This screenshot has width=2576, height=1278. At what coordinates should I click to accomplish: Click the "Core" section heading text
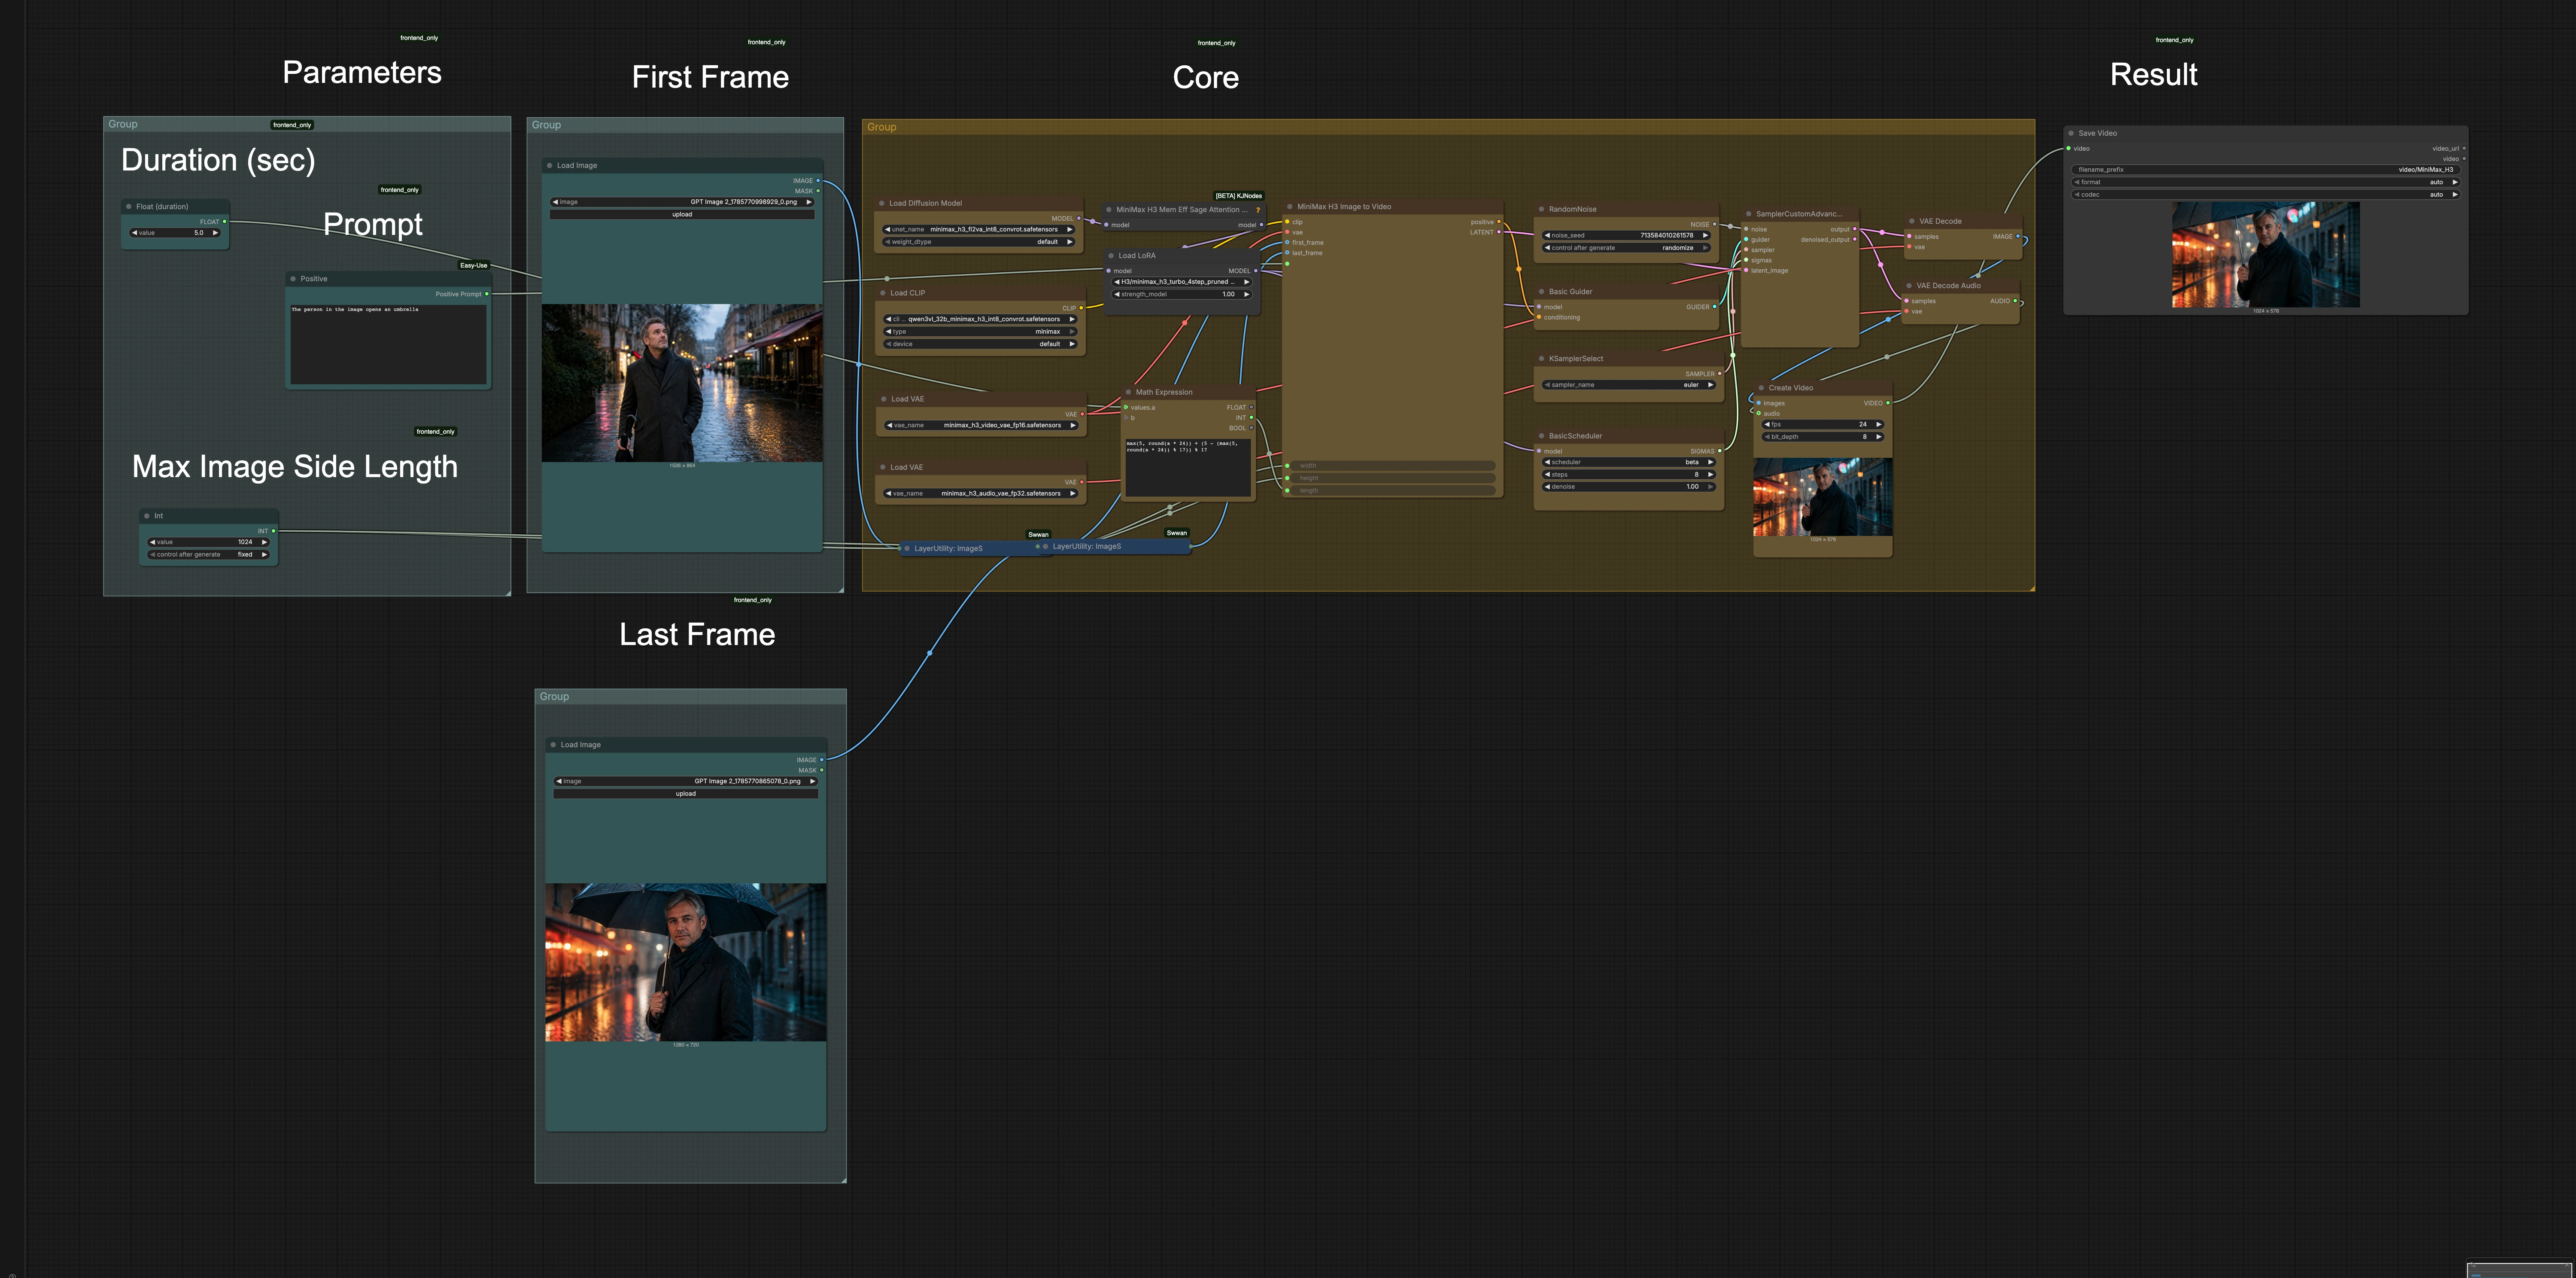click(x=1206, y=78)
